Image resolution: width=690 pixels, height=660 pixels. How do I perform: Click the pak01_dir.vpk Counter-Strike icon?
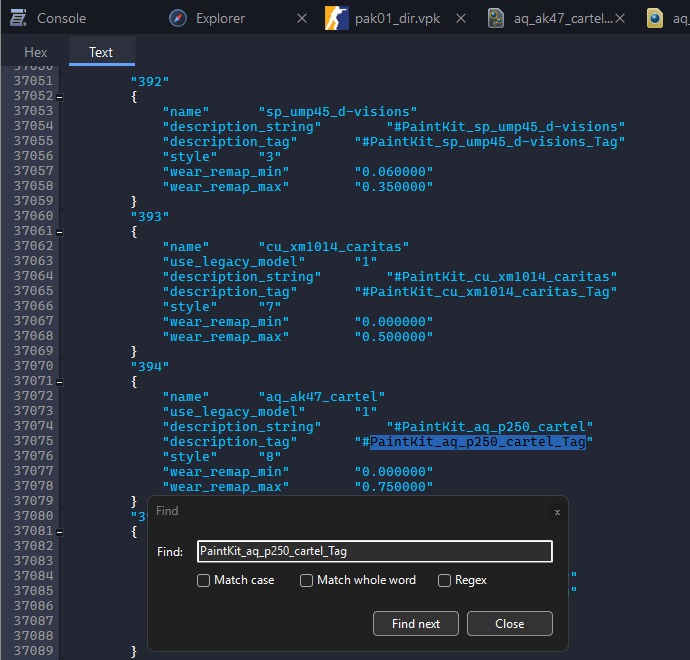tap(337, 18)
